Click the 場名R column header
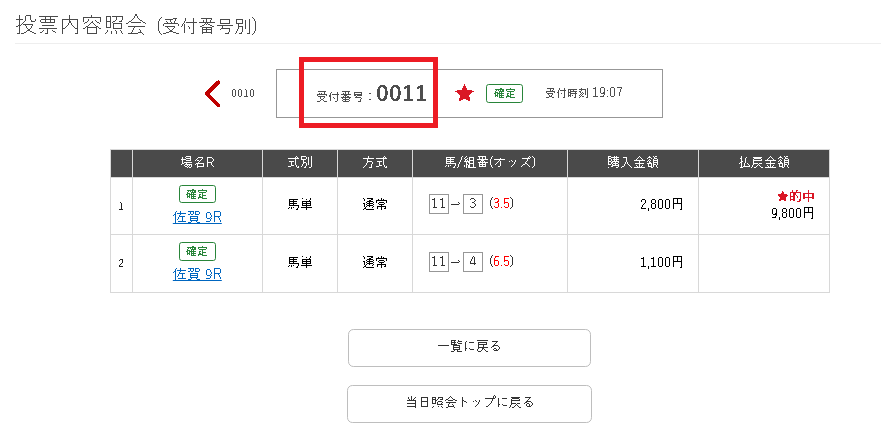 [x=197, y=163]
